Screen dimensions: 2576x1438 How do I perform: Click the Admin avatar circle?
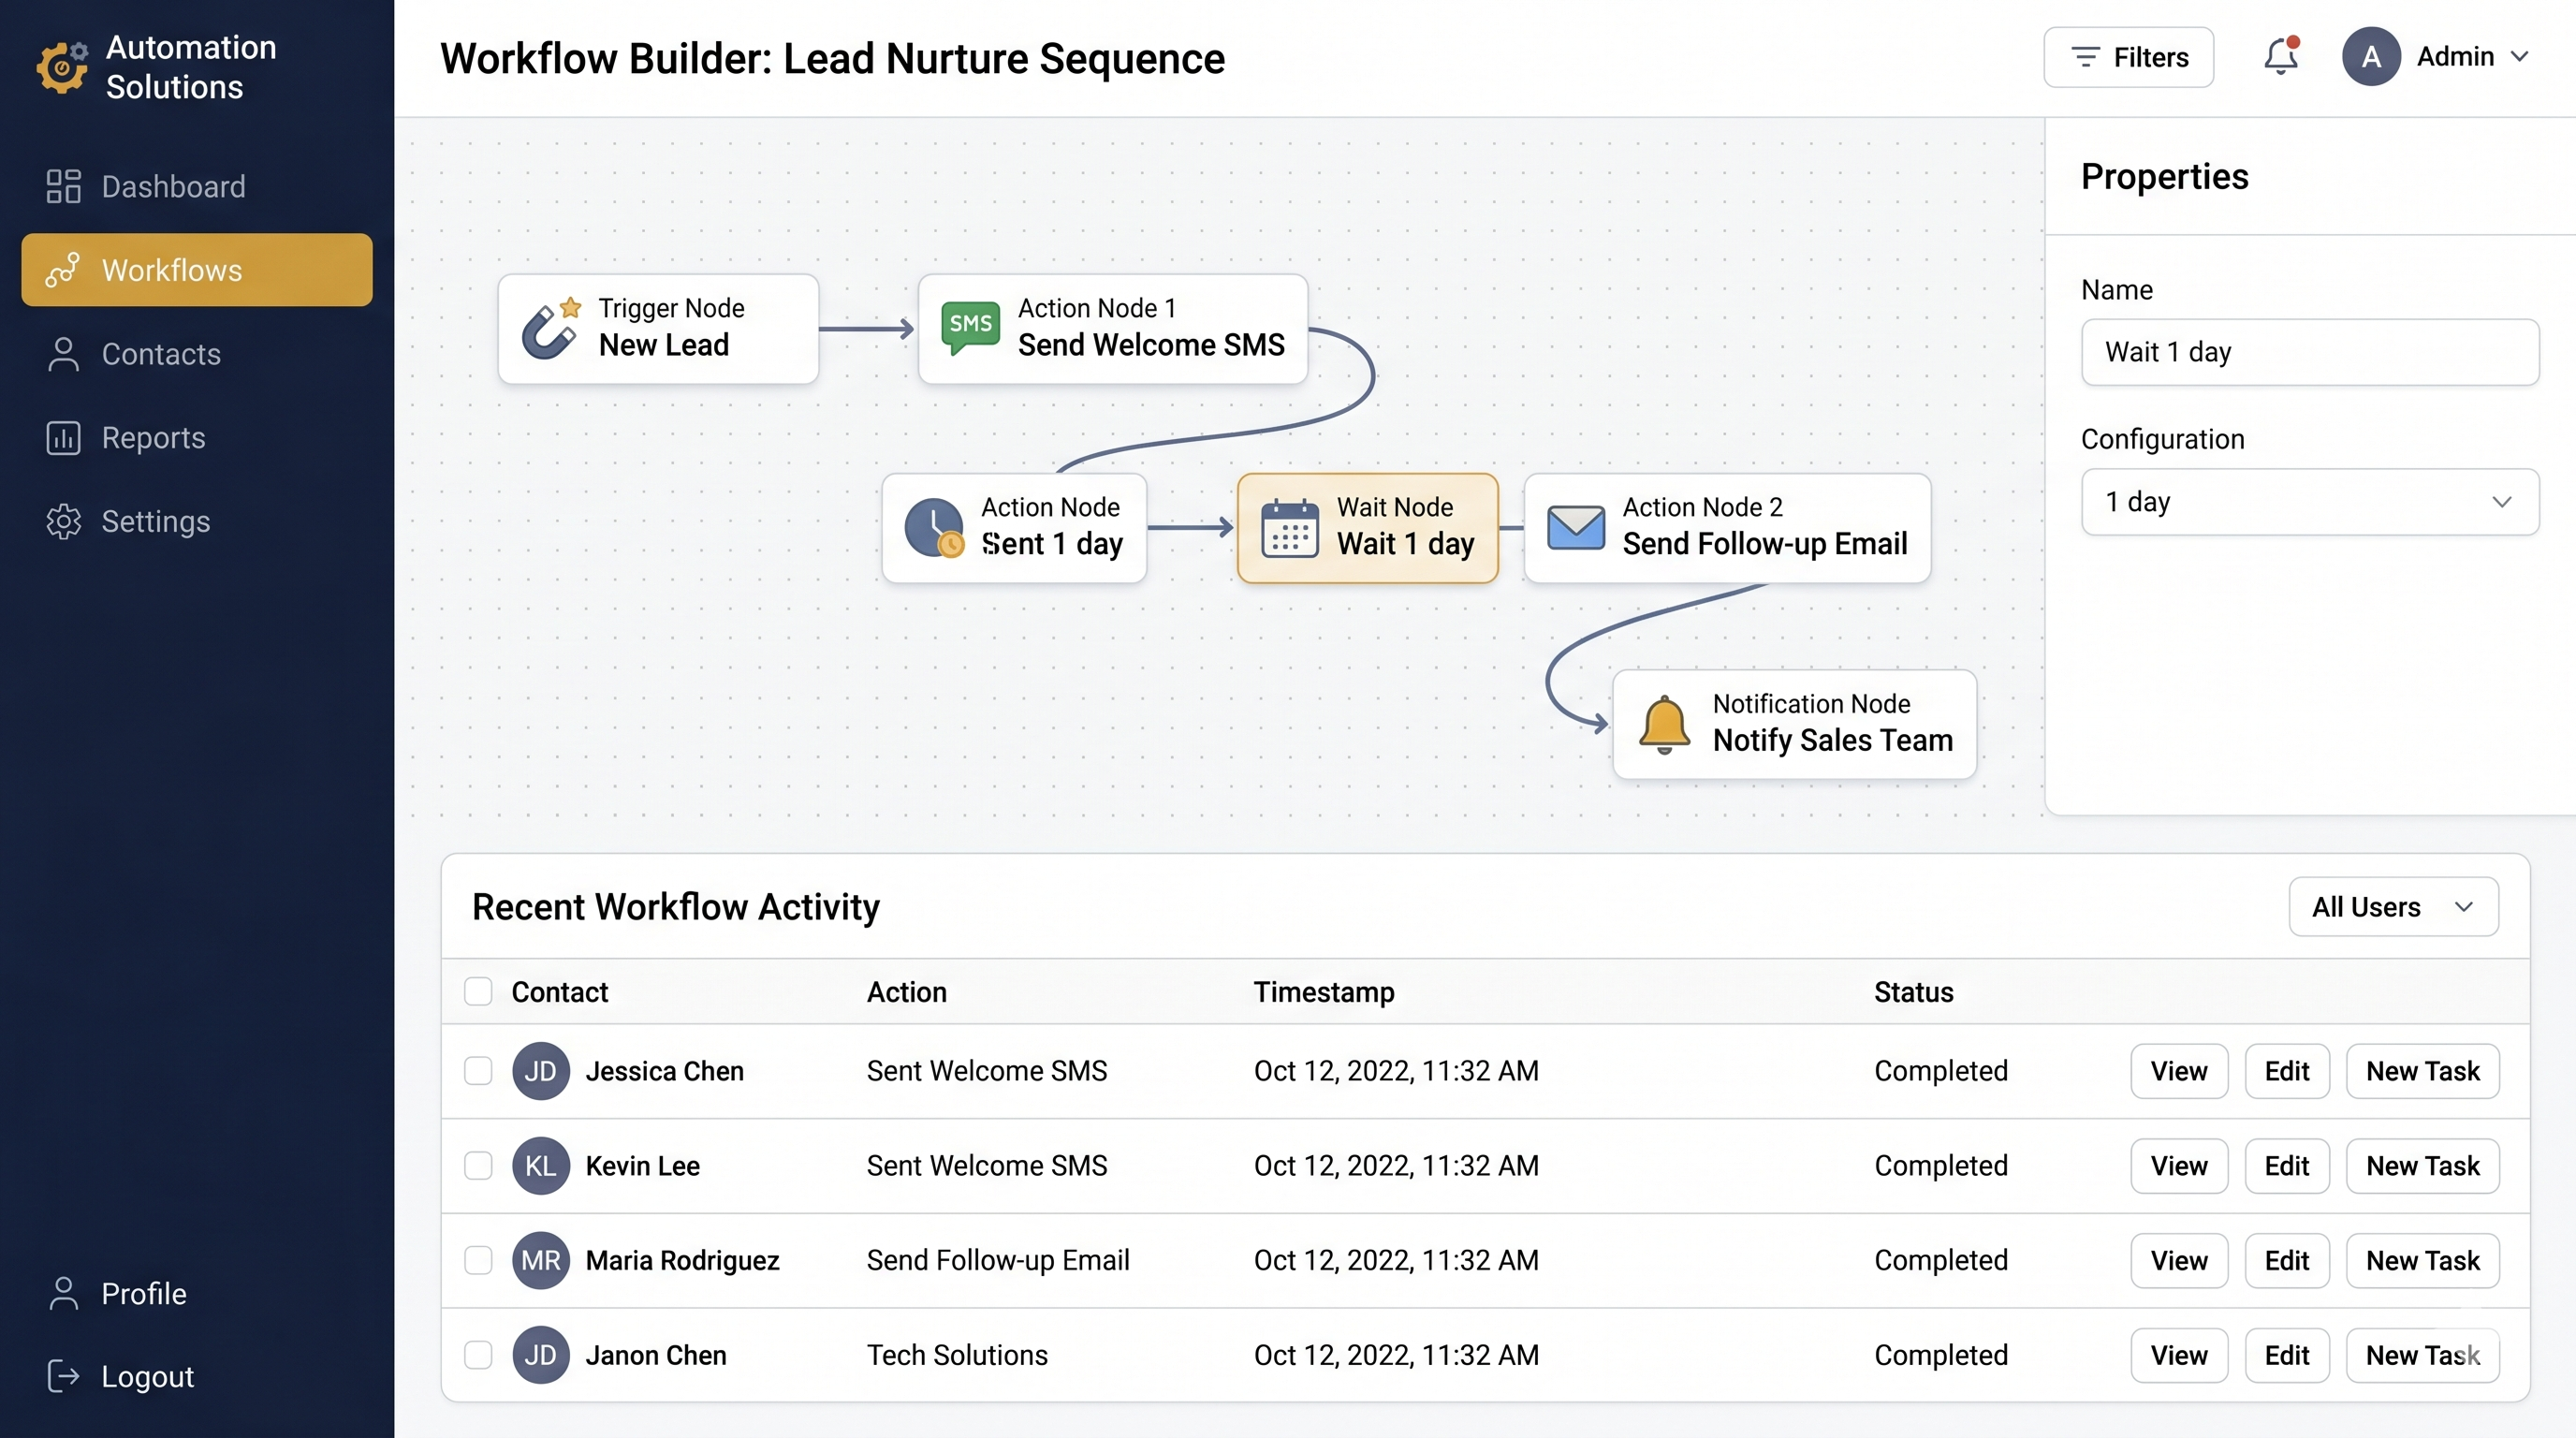[x=2371, y=56]
